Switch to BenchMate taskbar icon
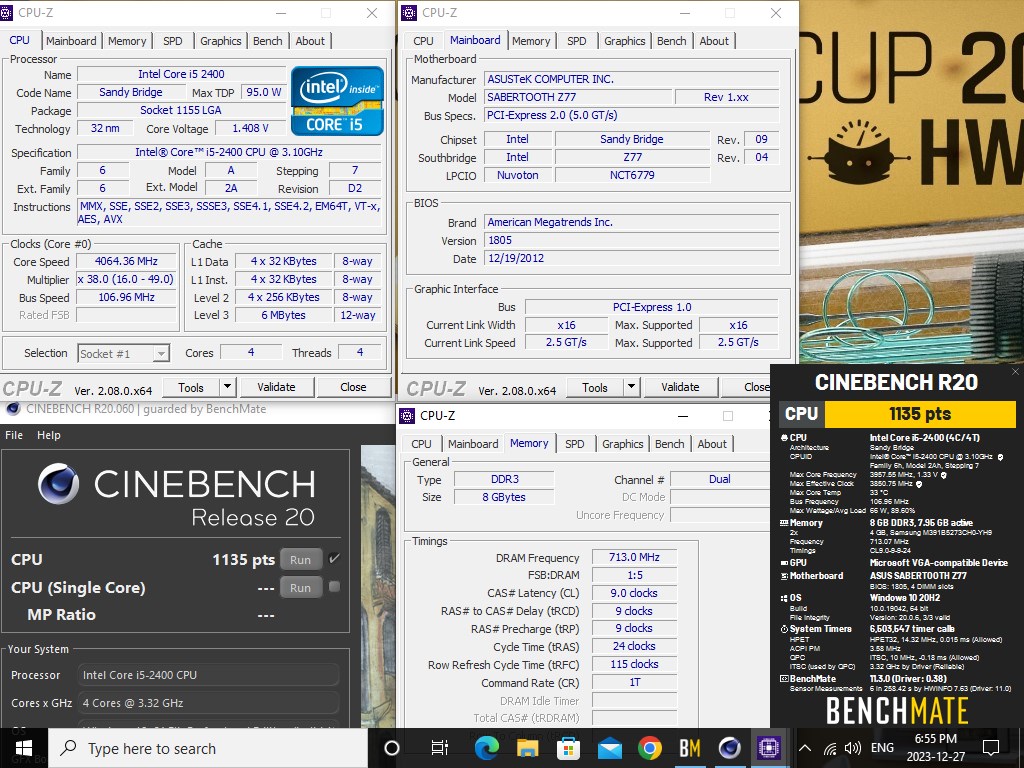 [690, 748]
